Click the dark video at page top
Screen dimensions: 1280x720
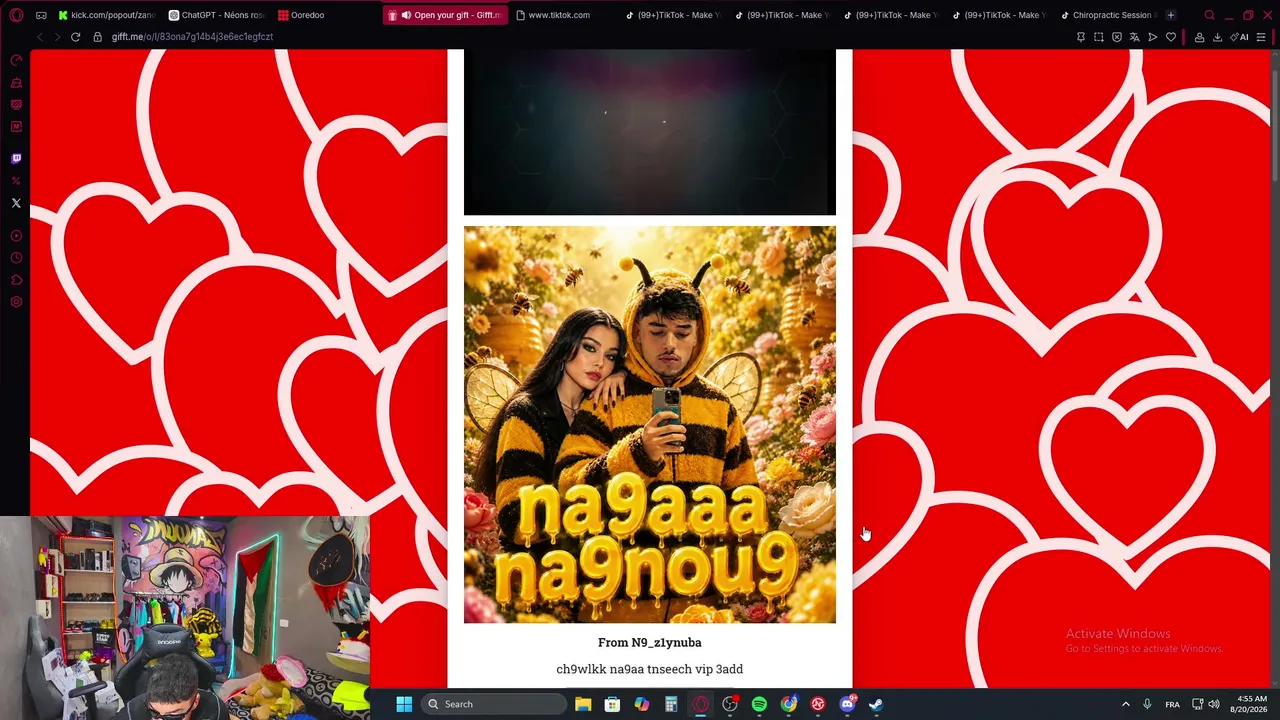tap(650, 132)
